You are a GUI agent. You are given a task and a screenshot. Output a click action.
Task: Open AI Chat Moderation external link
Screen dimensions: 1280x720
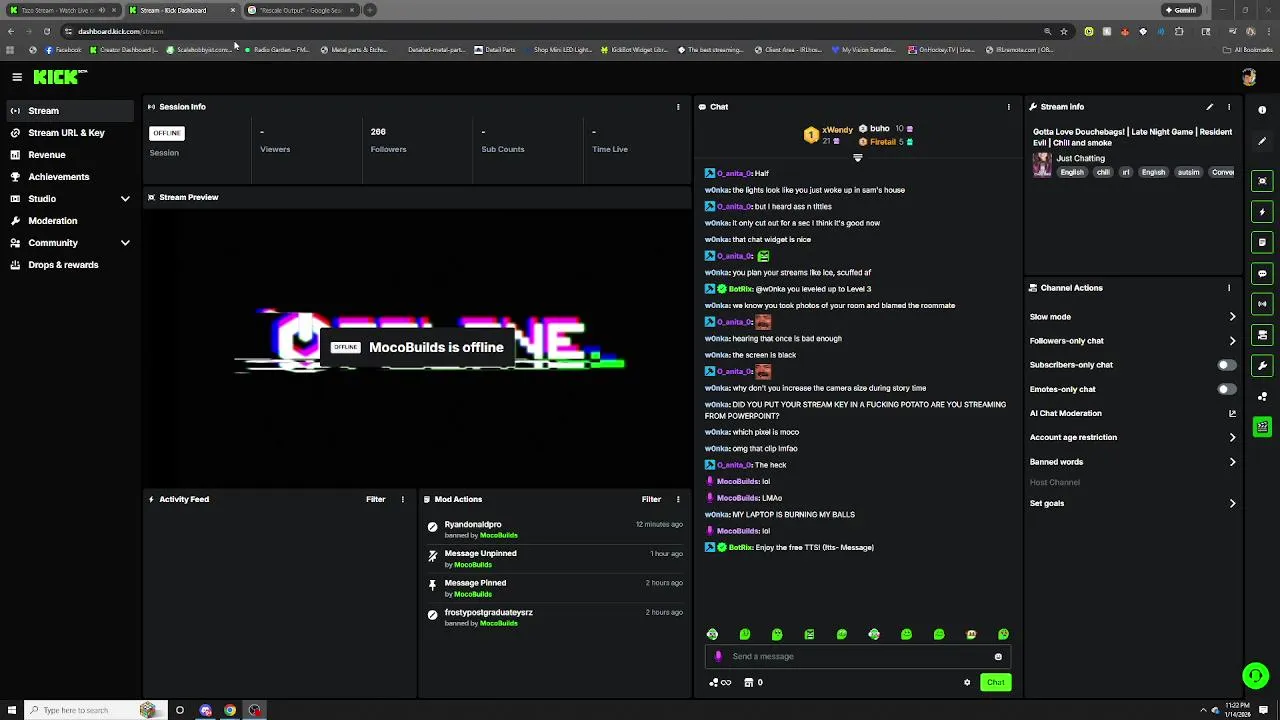(x=1232, y=413)
